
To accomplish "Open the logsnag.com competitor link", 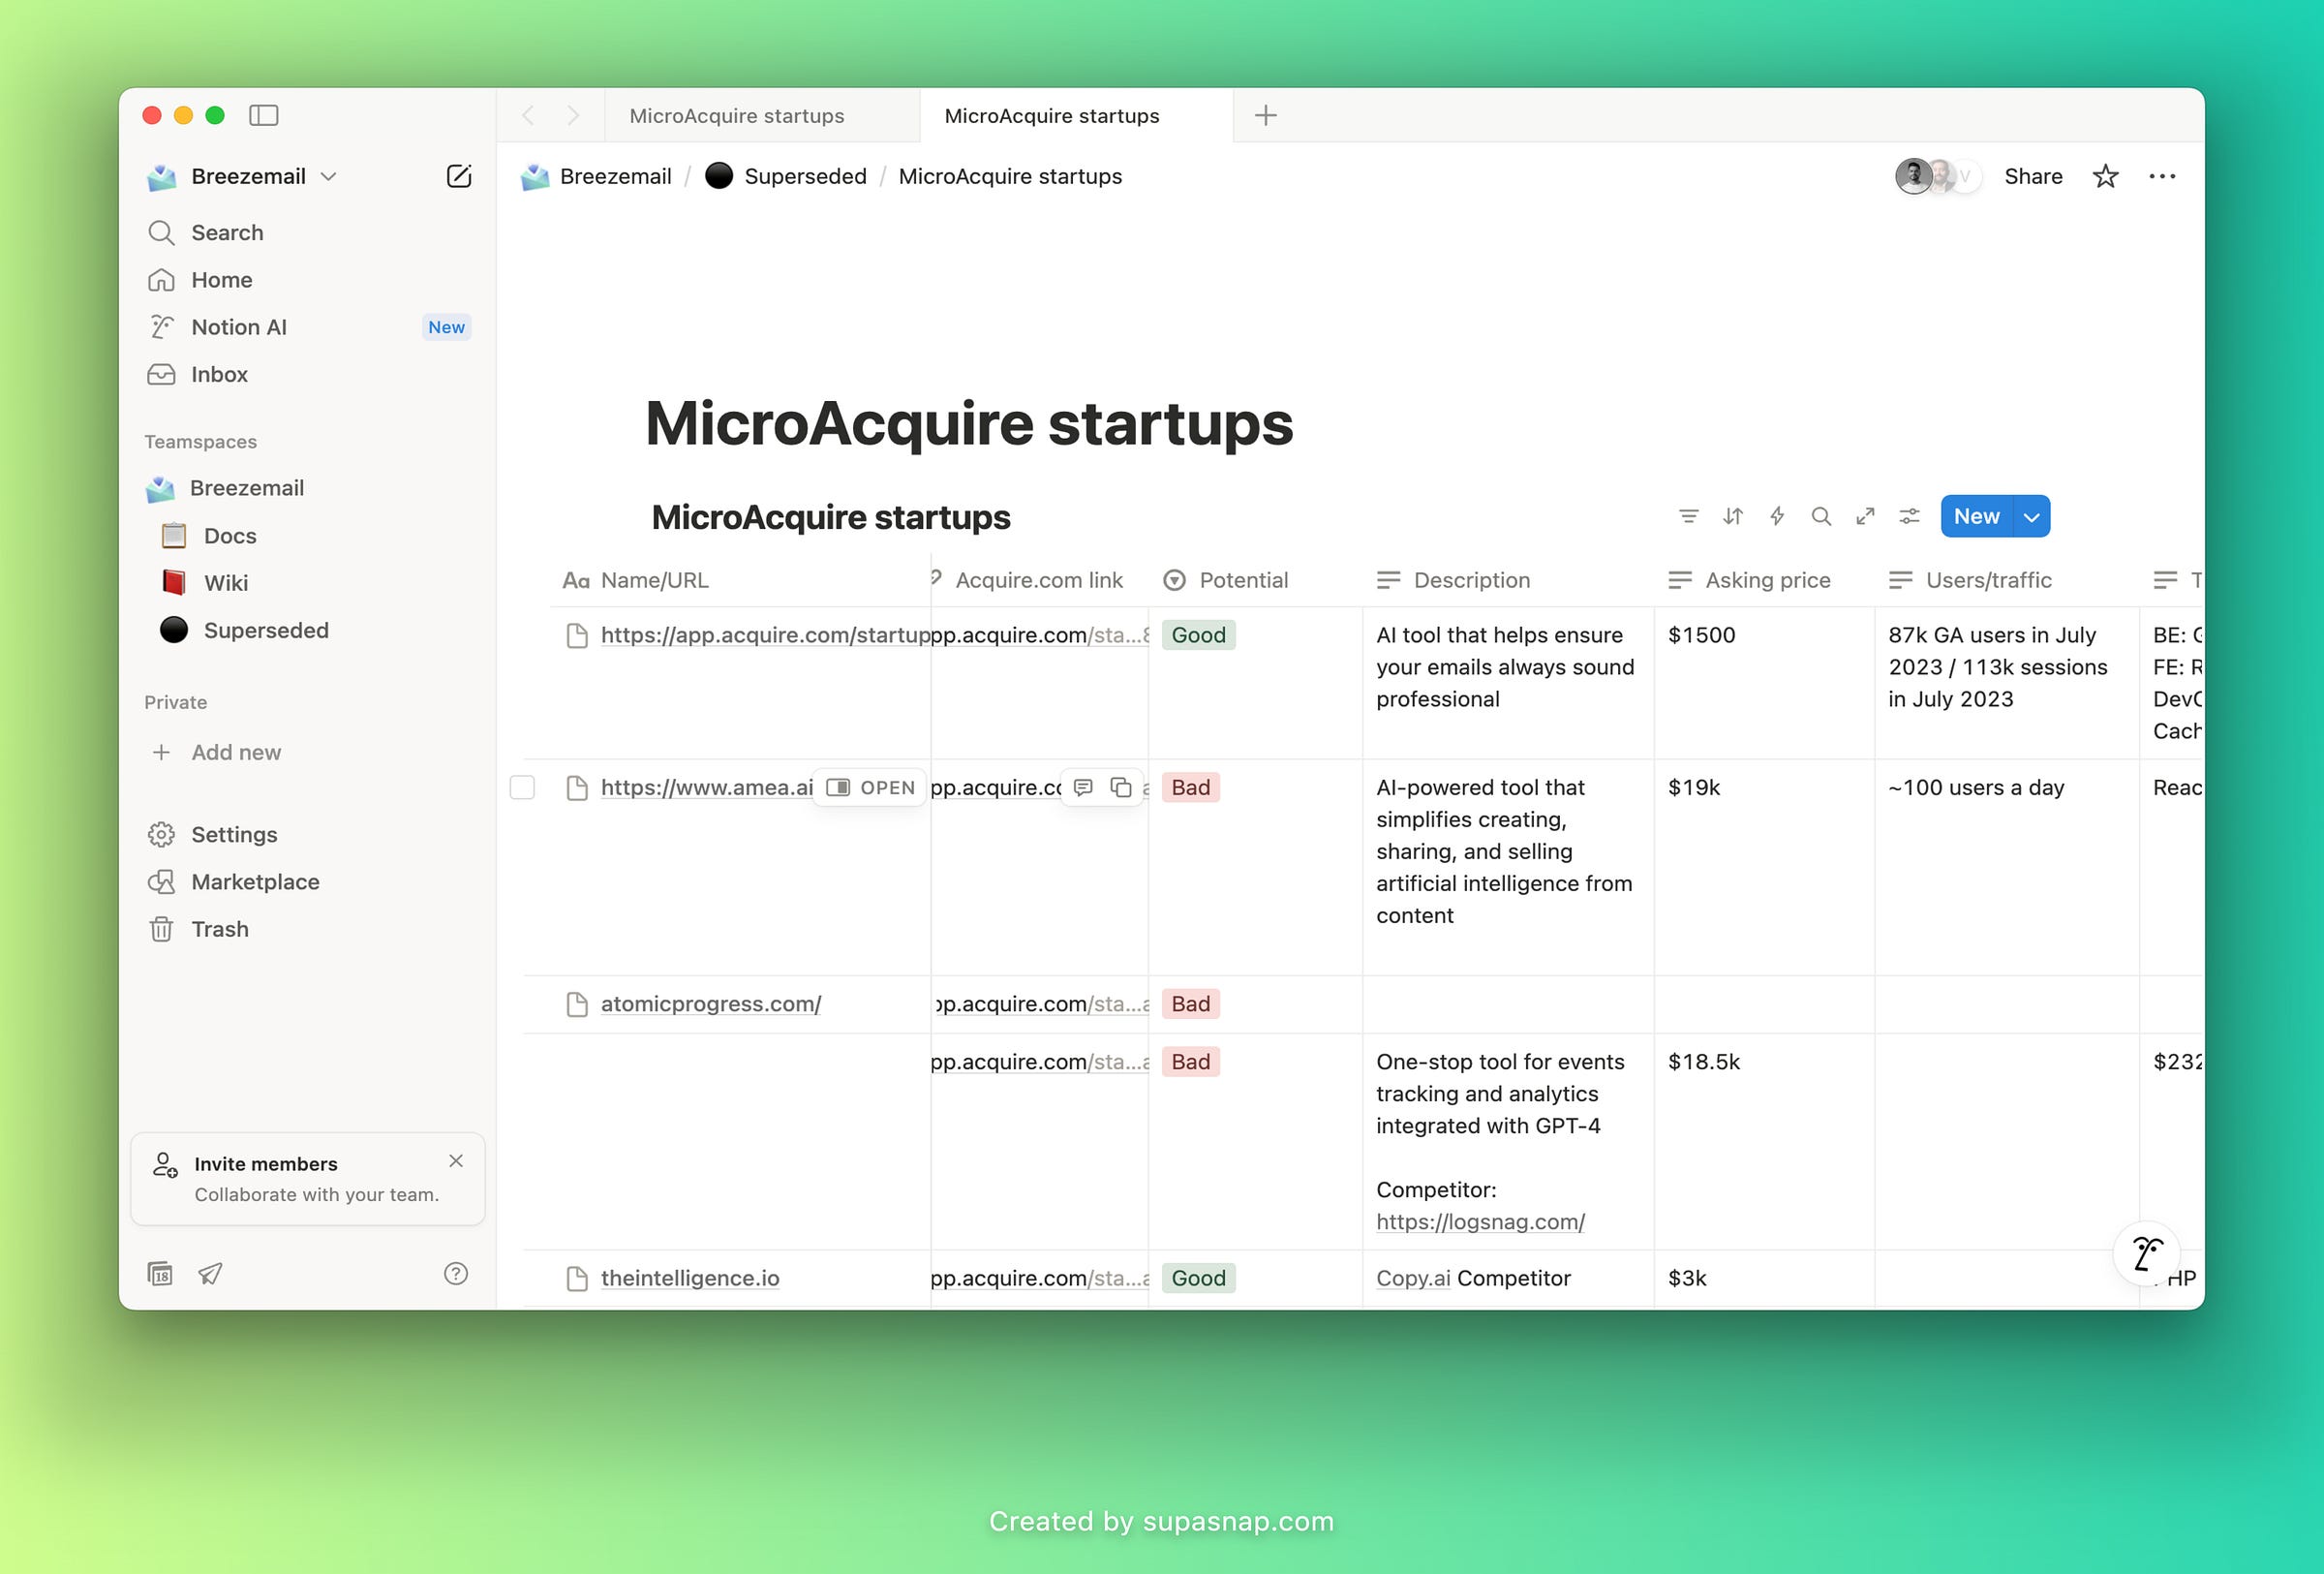I will click(1479, 1221).
